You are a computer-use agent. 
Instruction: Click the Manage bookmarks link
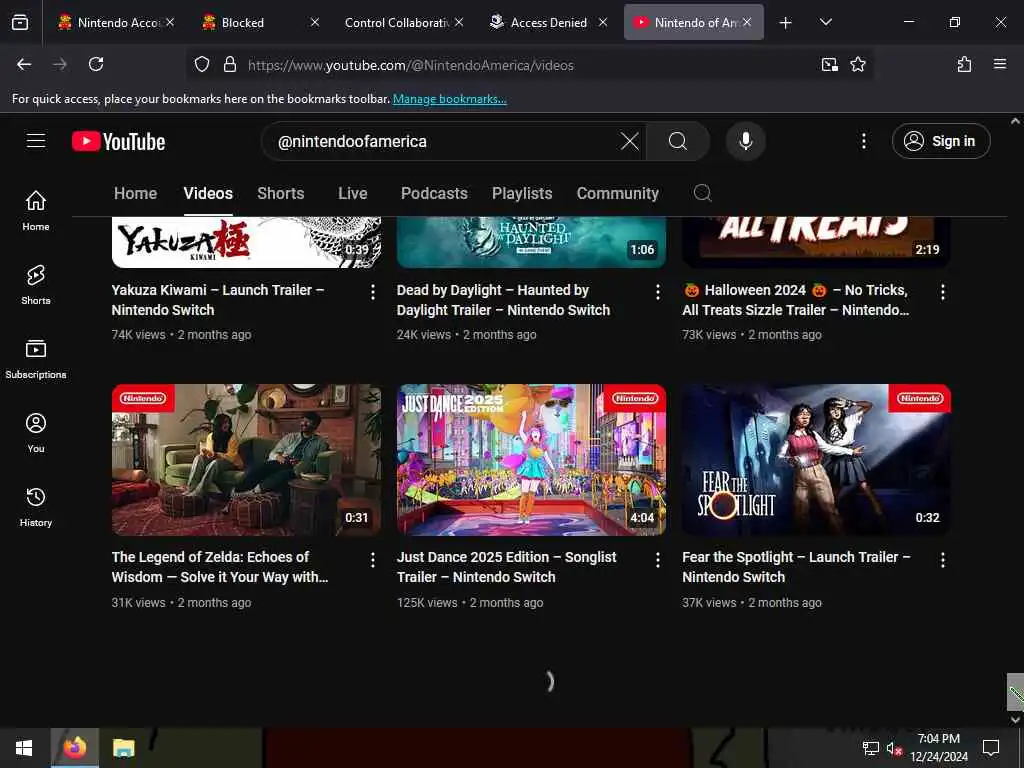coord(449,99)
